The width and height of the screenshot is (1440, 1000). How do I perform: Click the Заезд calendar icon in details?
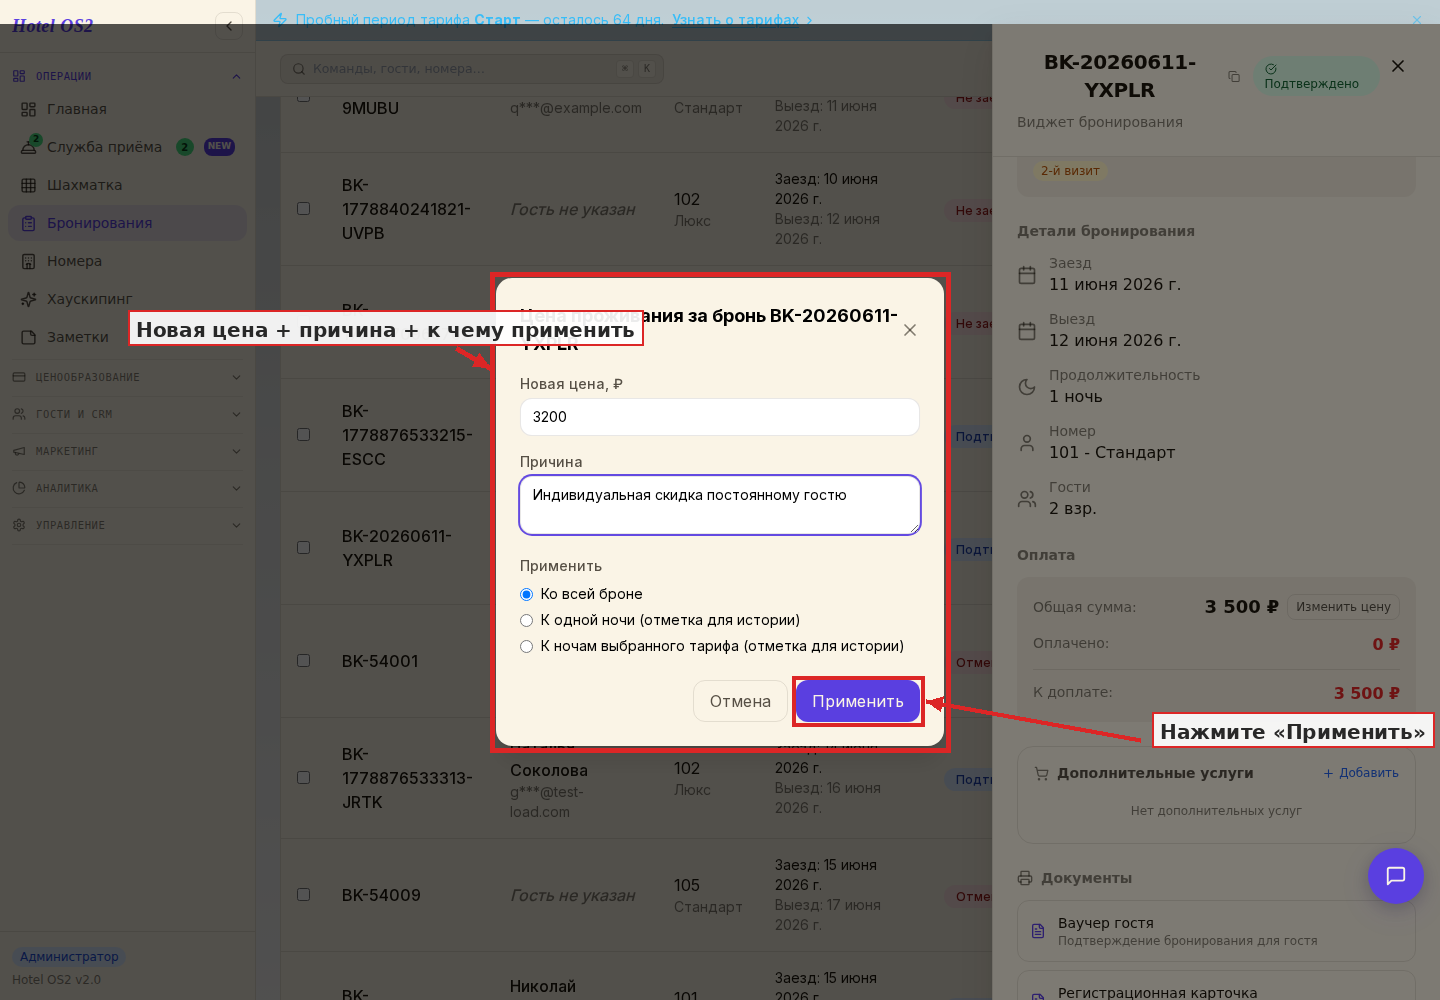(1027, 275)
